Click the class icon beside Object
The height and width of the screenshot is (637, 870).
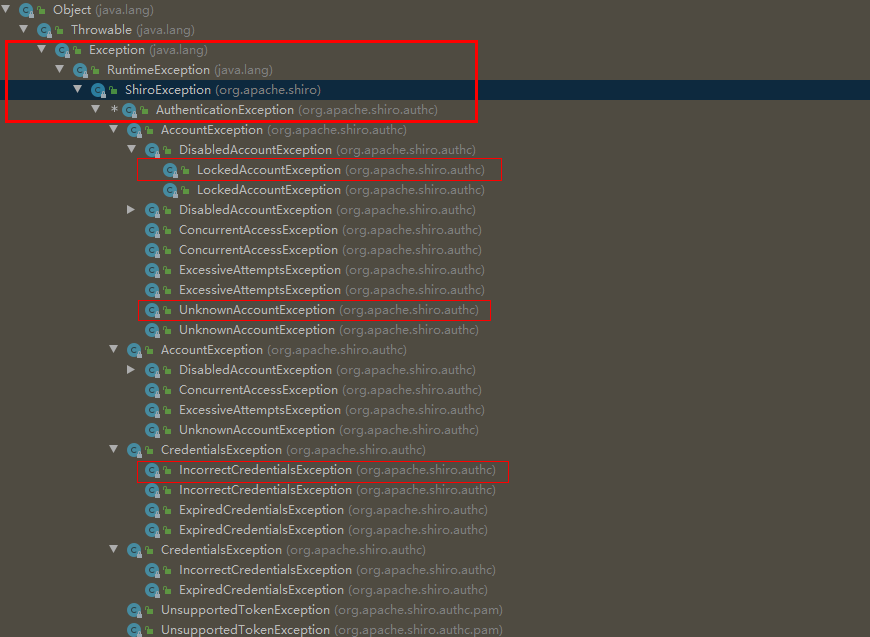[x=26, y=10]
